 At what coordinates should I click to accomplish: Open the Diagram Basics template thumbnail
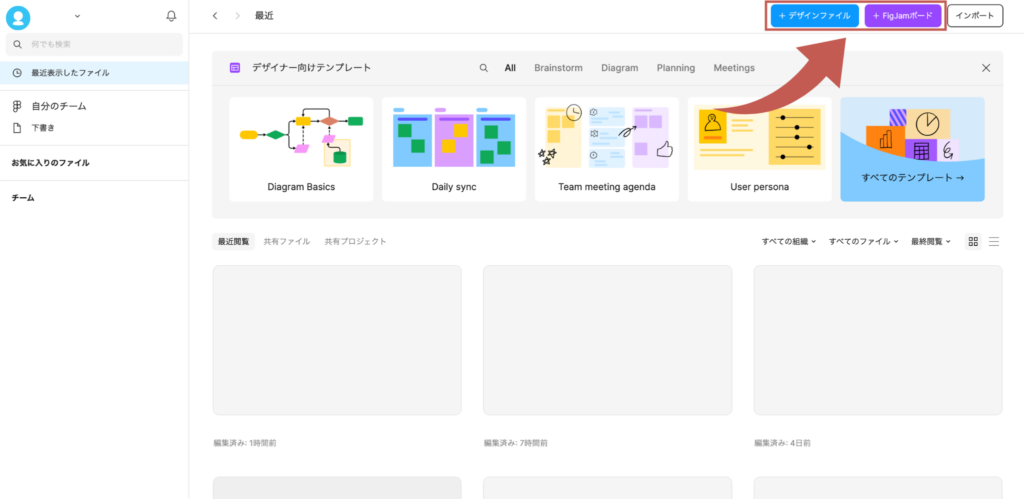tap(301, 149)
